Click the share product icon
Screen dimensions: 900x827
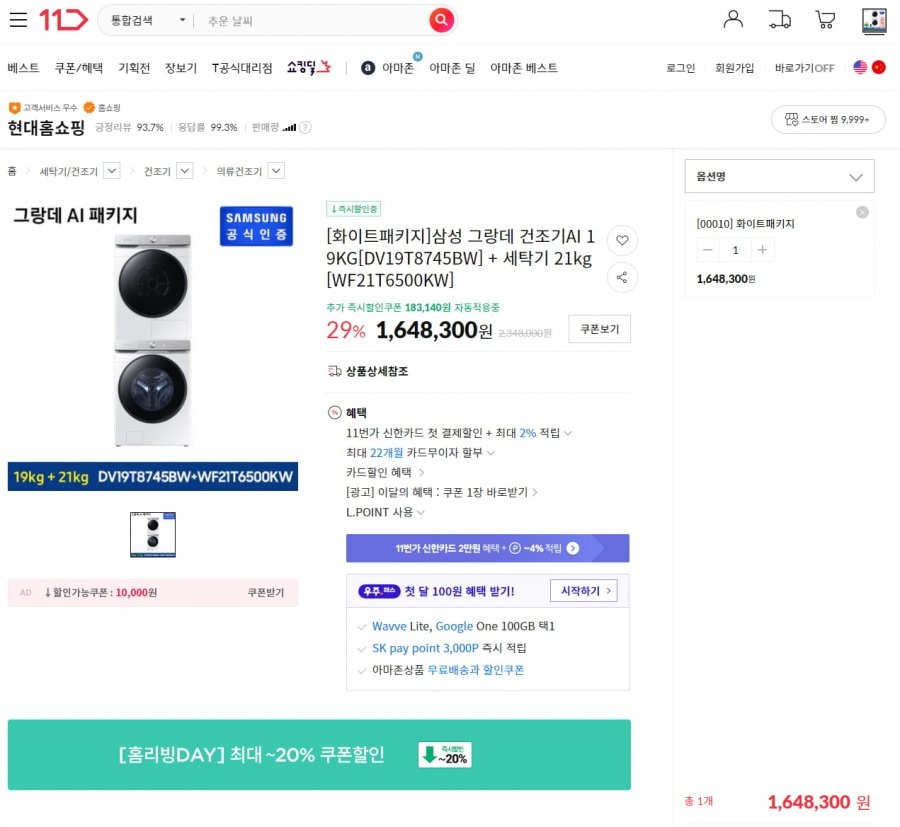point(622,278)
